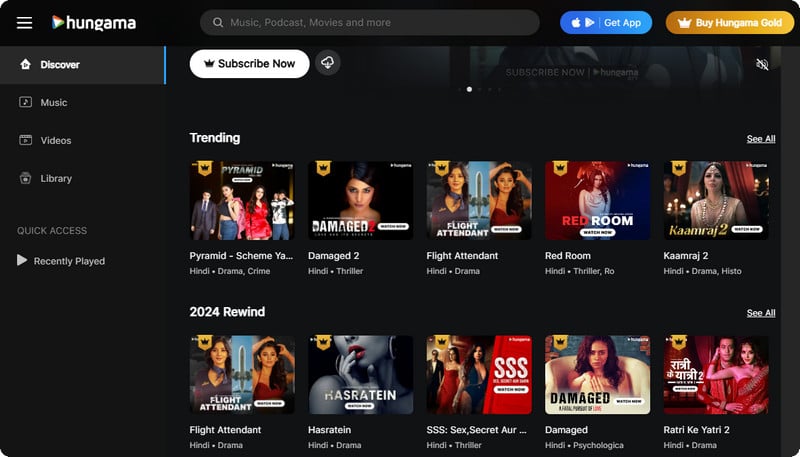Click the crown icon in Buy Hungama Gold

(x=684, y=23)
